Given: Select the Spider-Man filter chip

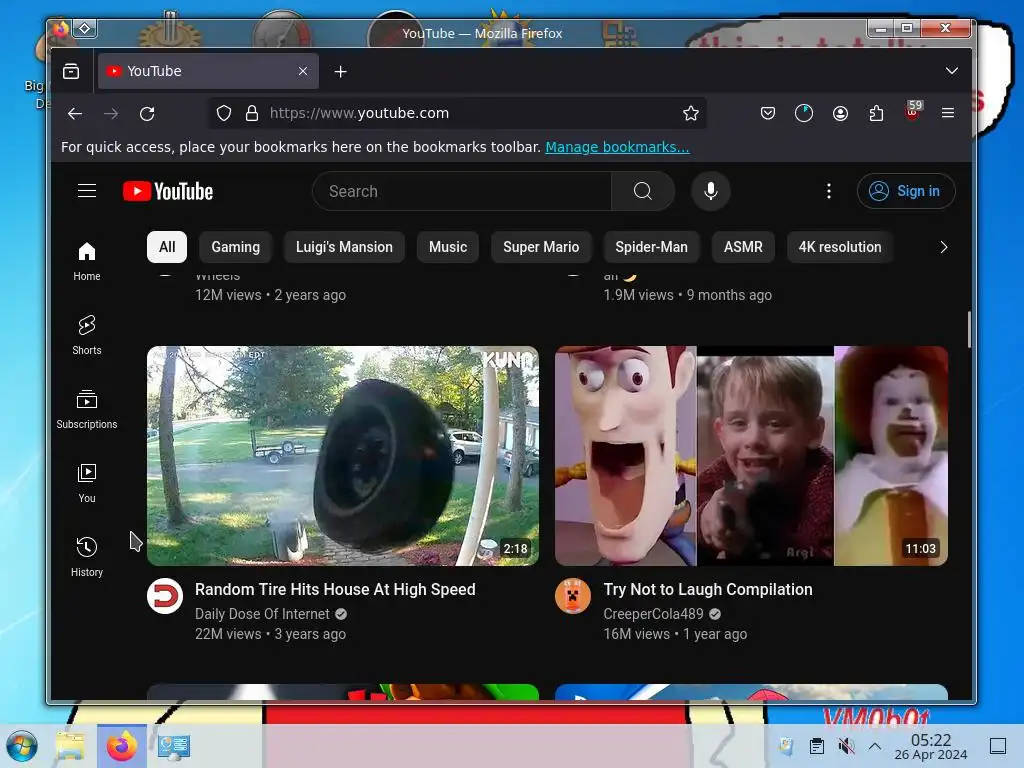Looking at the screenshot, I should click(x=651, y=247).
